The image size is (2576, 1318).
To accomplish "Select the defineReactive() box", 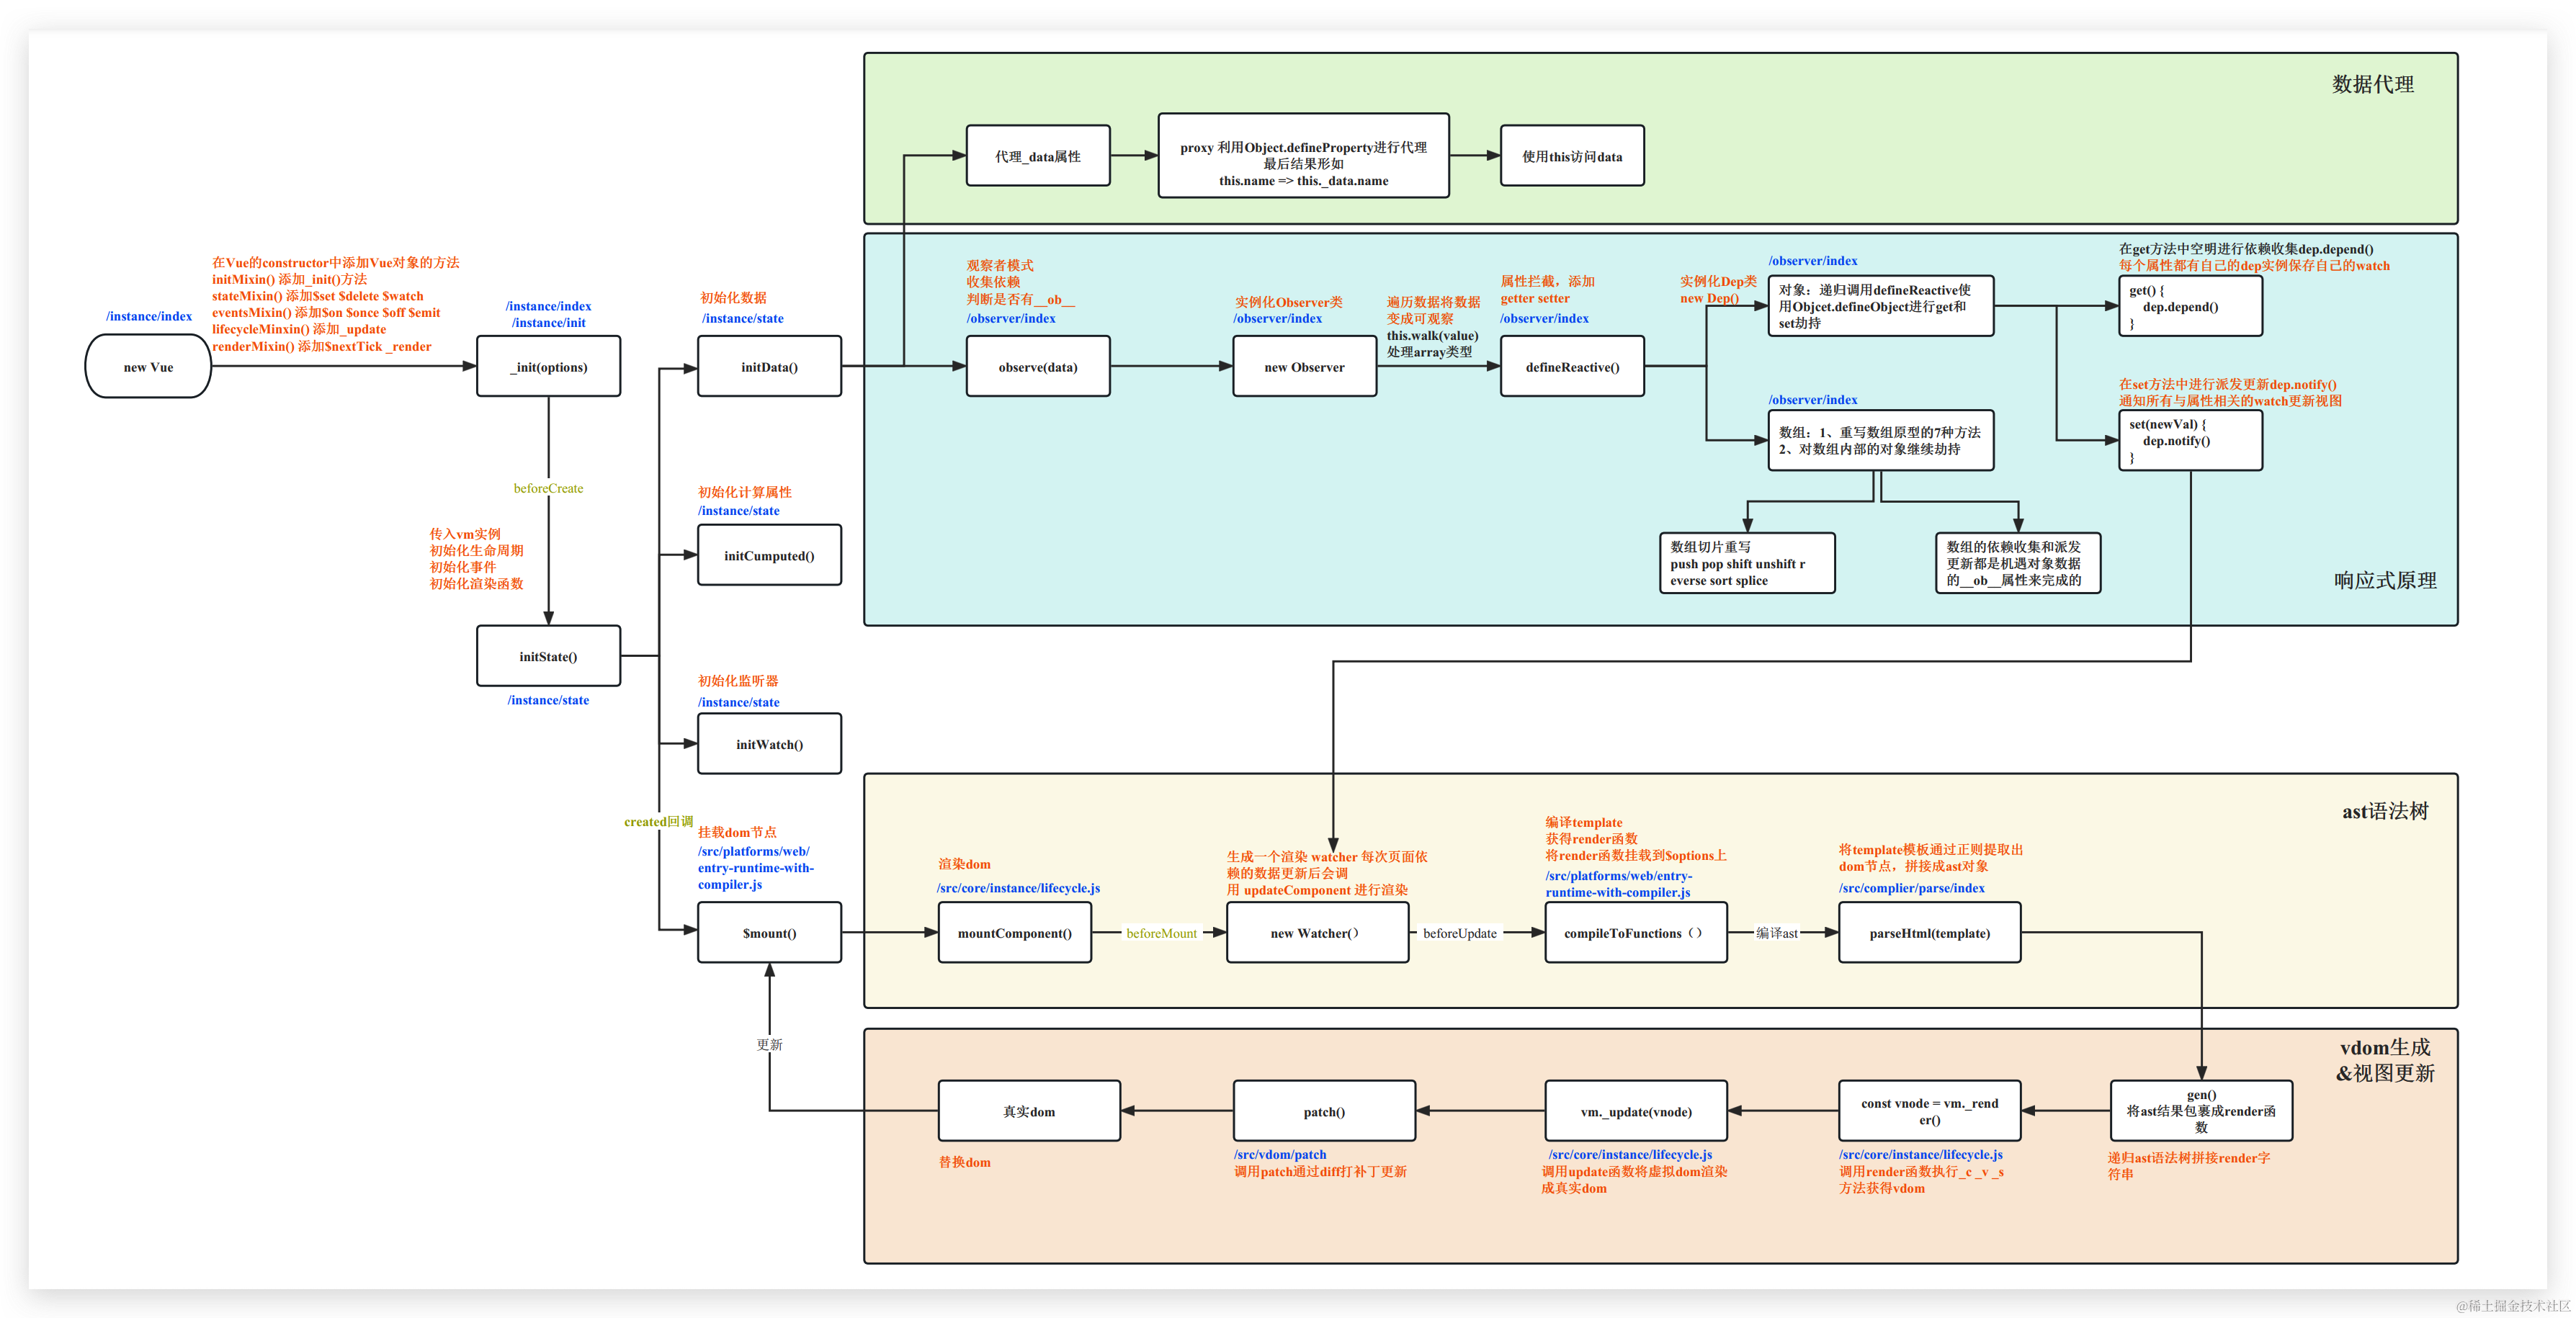I will point(1572,367).
